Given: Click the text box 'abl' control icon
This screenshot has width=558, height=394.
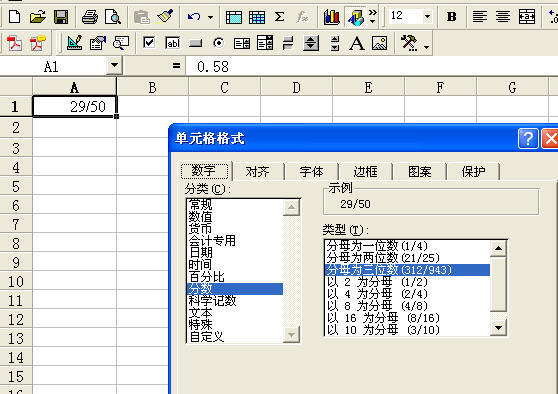Looking at the screenshot, I should tap(173, 43).
